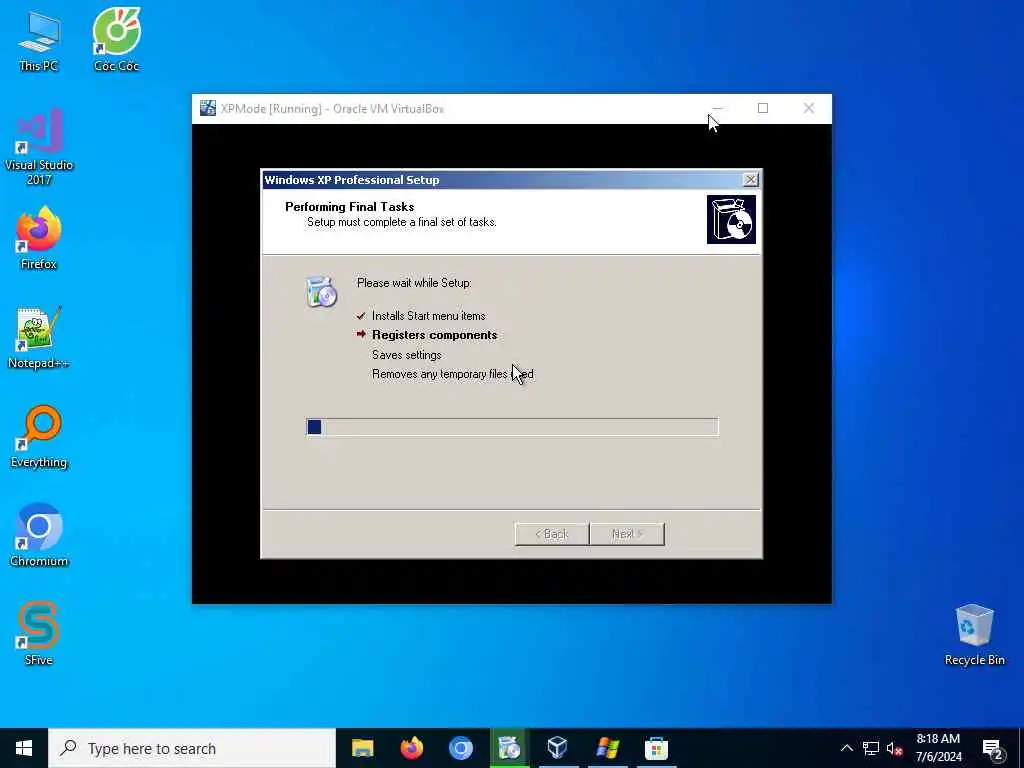The image size is (1024, 768).
Task: Switch to the setup disc taskbar icon
Action: pos(509,748)
